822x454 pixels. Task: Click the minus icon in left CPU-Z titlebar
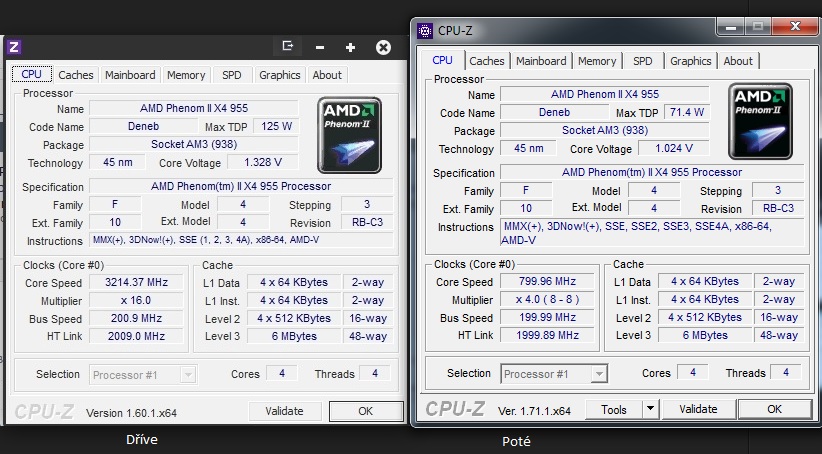click(x=320, y=48)
